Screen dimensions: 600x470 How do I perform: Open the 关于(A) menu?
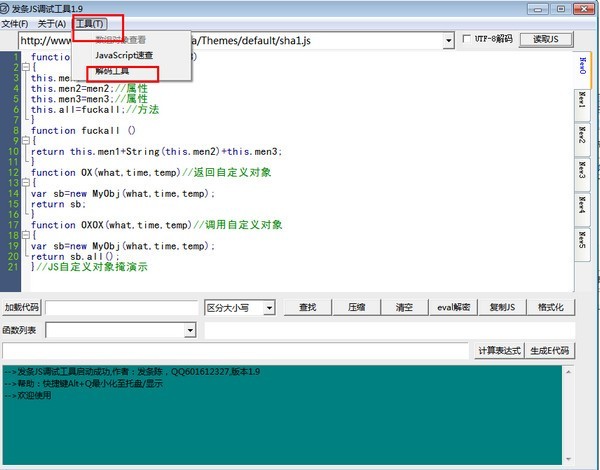[x=52, y=24]
